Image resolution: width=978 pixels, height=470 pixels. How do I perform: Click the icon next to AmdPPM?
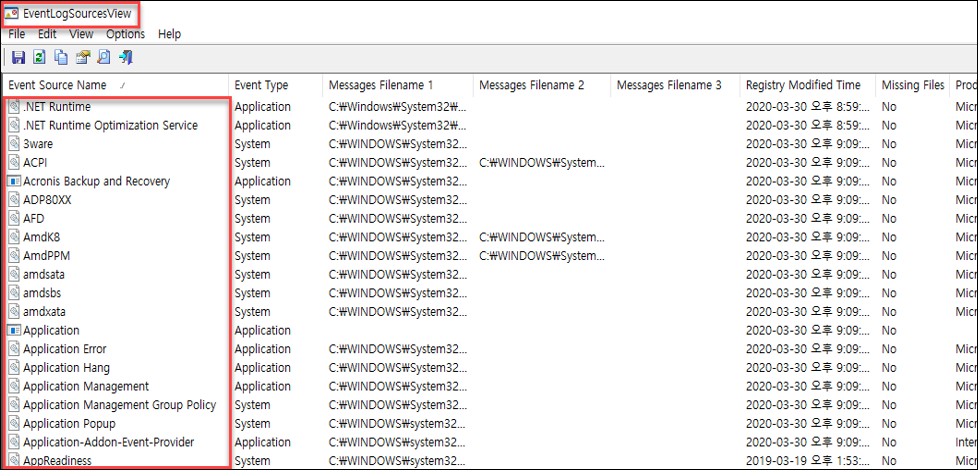click(14, 256)
